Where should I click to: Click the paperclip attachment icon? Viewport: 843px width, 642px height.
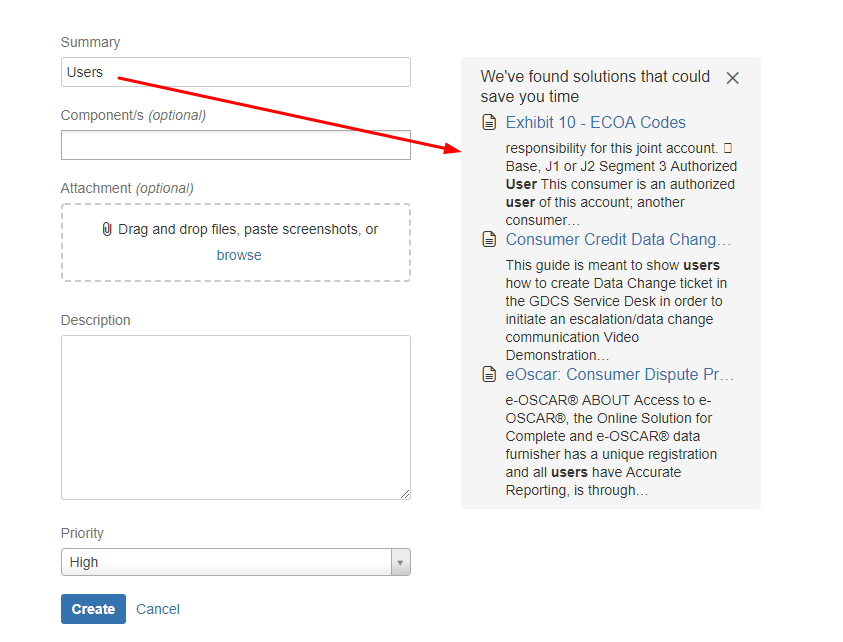point(107,230)
